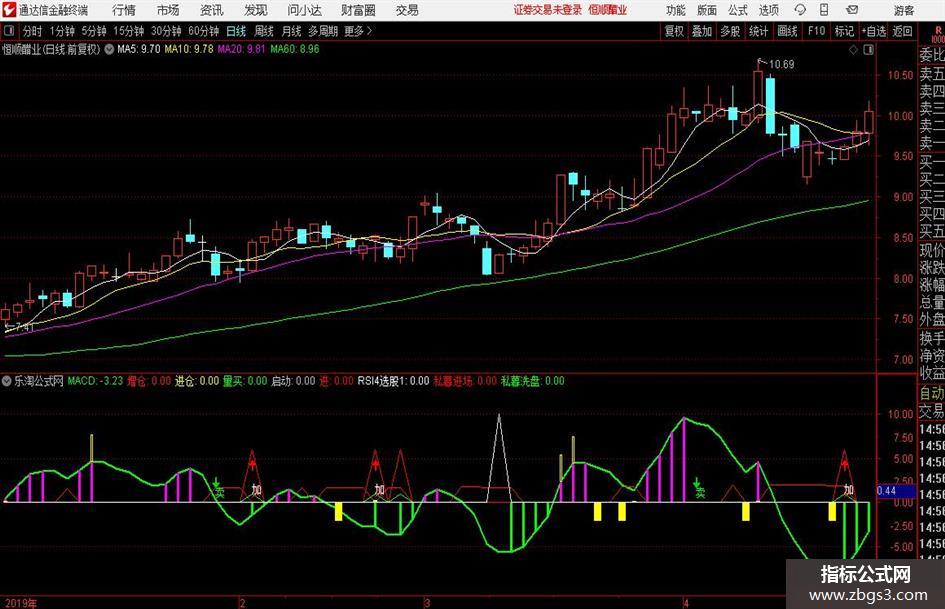Screen dimensions: 945x609
Task: Toggle the left sidebar panel icon
Action: point(8,31)
